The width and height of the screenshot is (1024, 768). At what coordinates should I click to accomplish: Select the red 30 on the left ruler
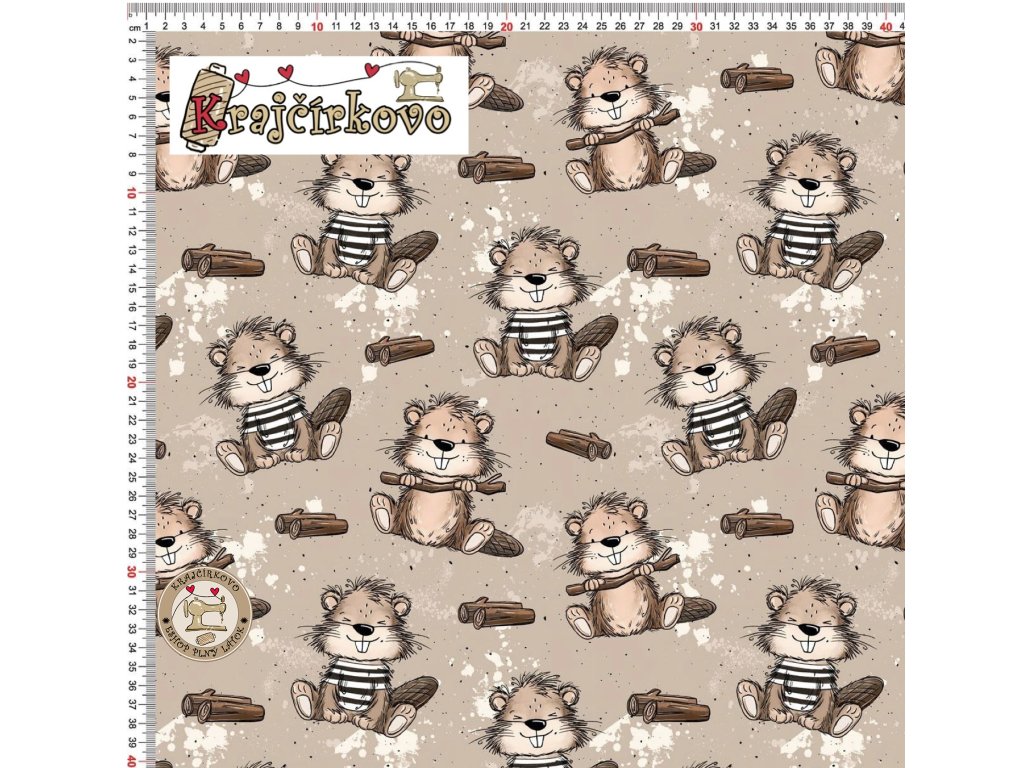pyautogui.click(x=133, y=572)
